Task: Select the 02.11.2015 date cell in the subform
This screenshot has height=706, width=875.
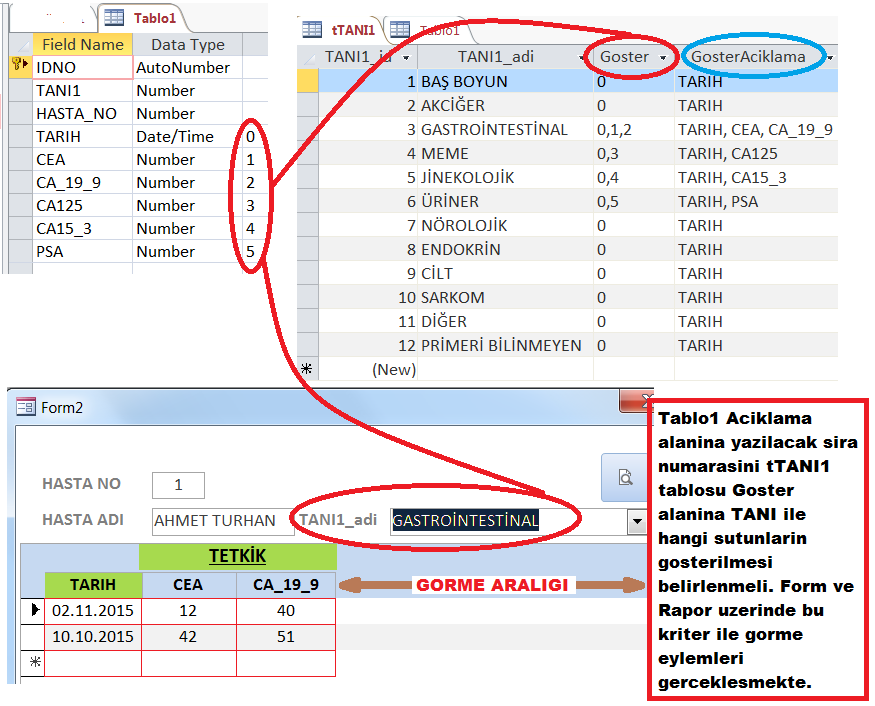Action: pyautogui.click(x=92, y=610)
